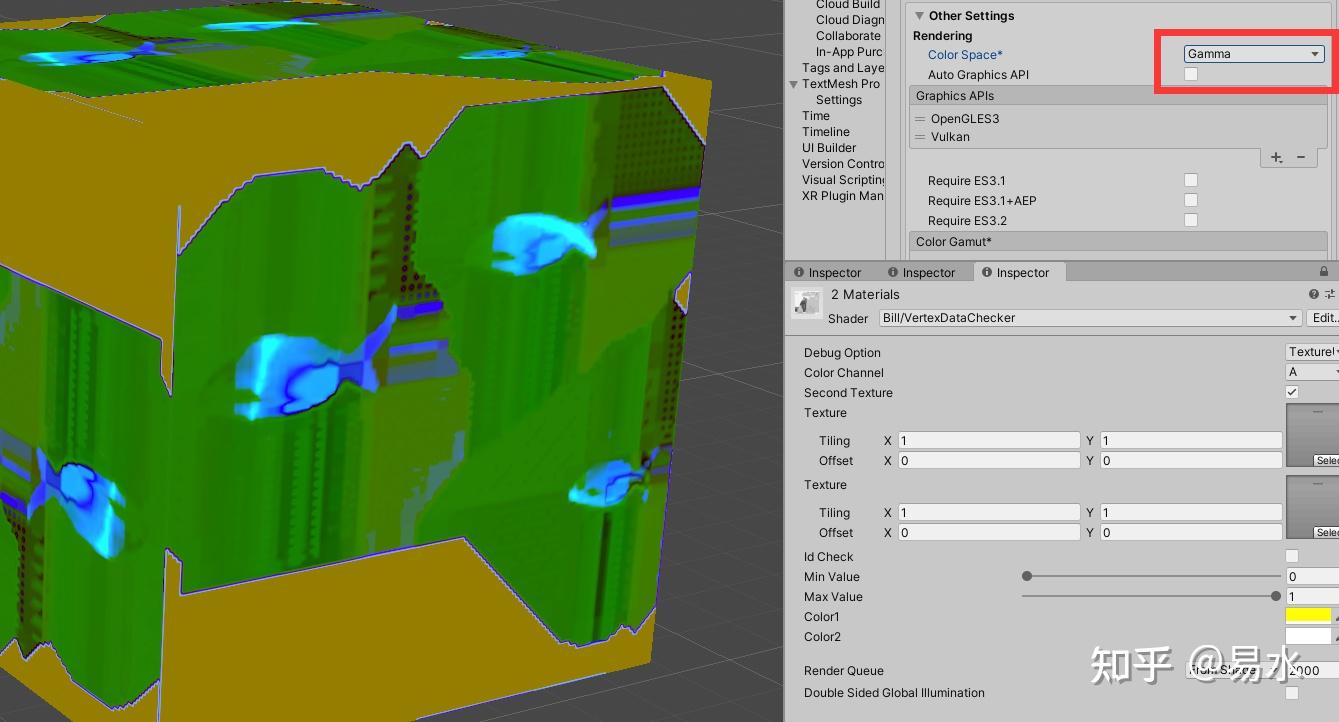
Task: Click the Select button on the texture slot
Action: [1327, 460]
